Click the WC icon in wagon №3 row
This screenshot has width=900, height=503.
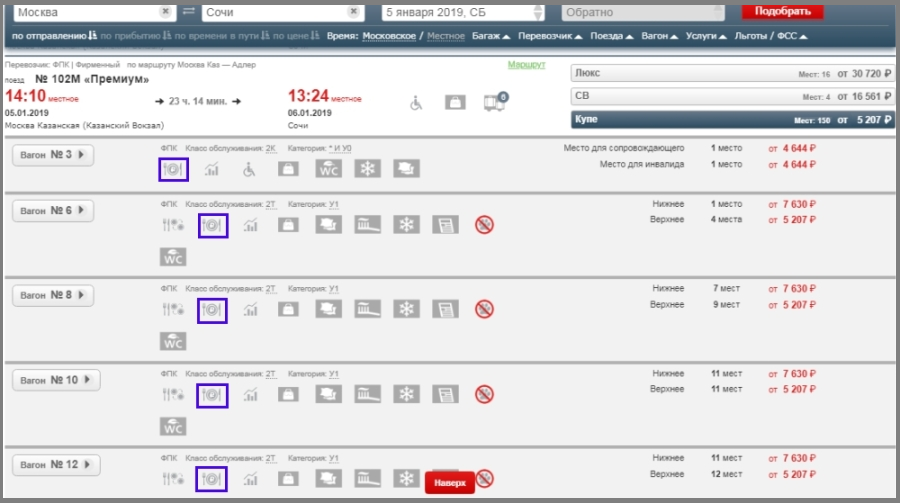click(x=330, y=169)
